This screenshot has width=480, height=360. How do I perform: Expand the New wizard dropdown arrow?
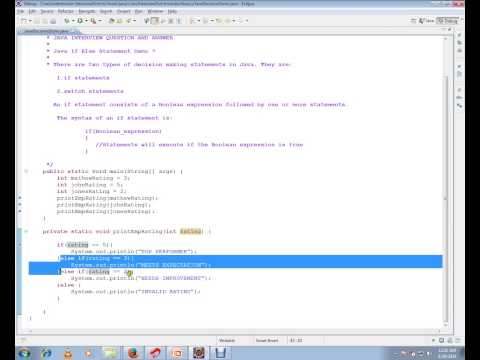pos(30,21)
